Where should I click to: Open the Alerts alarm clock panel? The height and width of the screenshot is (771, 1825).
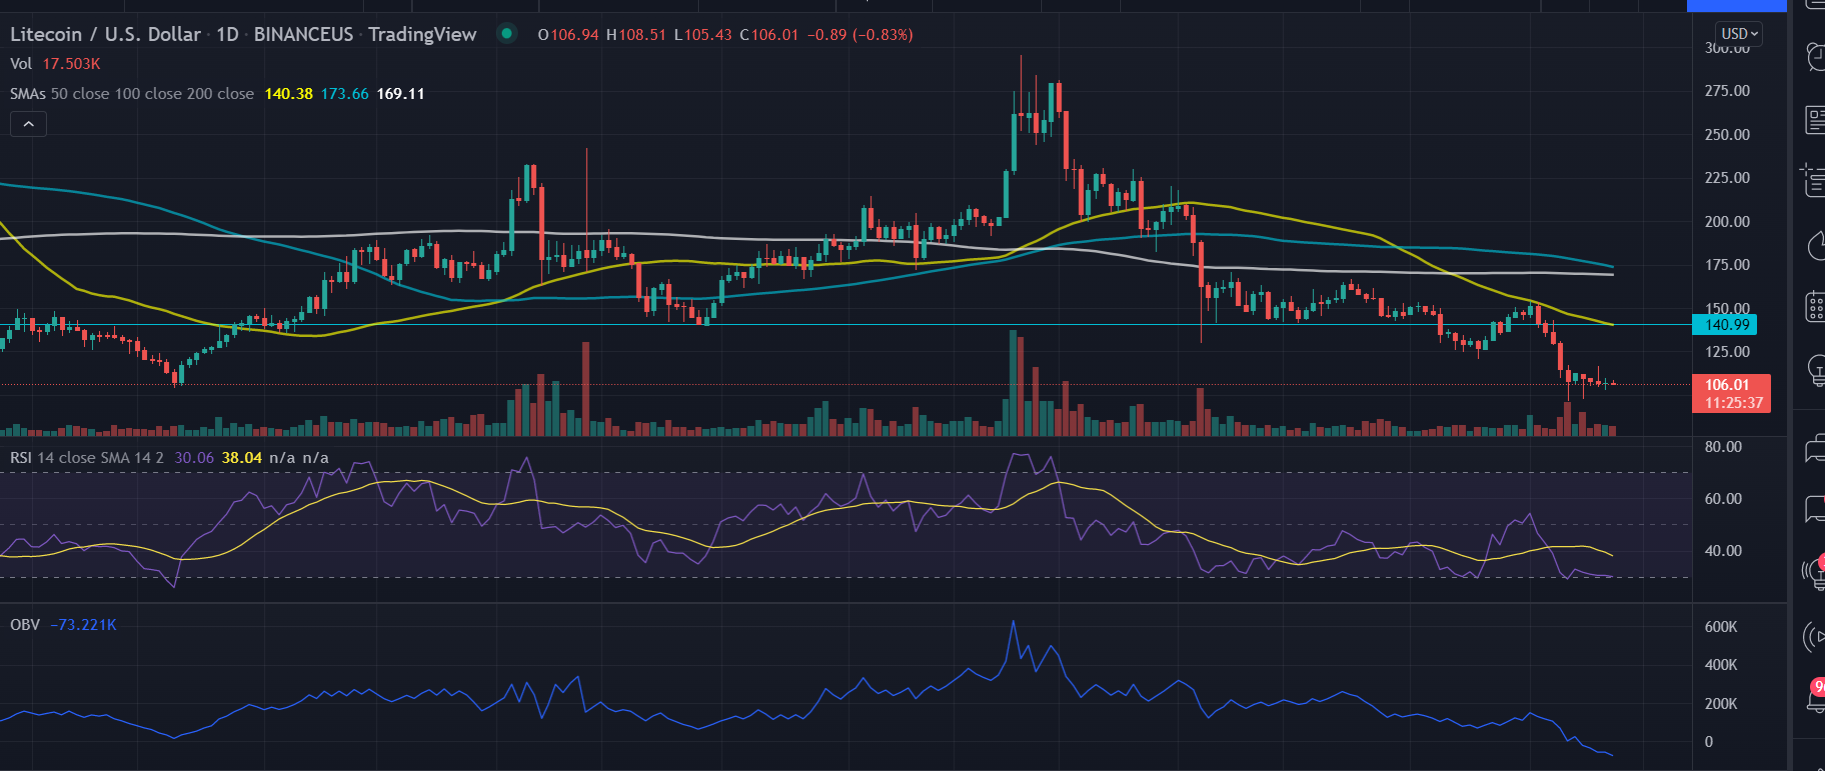[x=1815, y=57]
